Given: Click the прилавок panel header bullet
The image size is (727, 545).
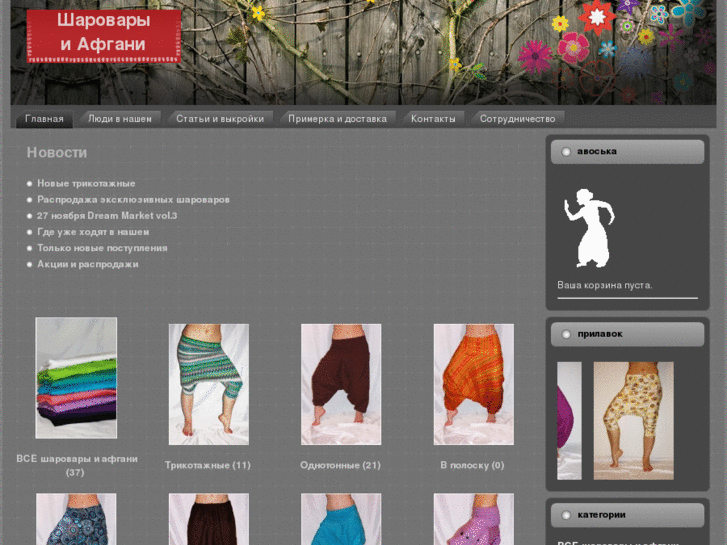Looking at the screenshot, I should click(566, 334).
